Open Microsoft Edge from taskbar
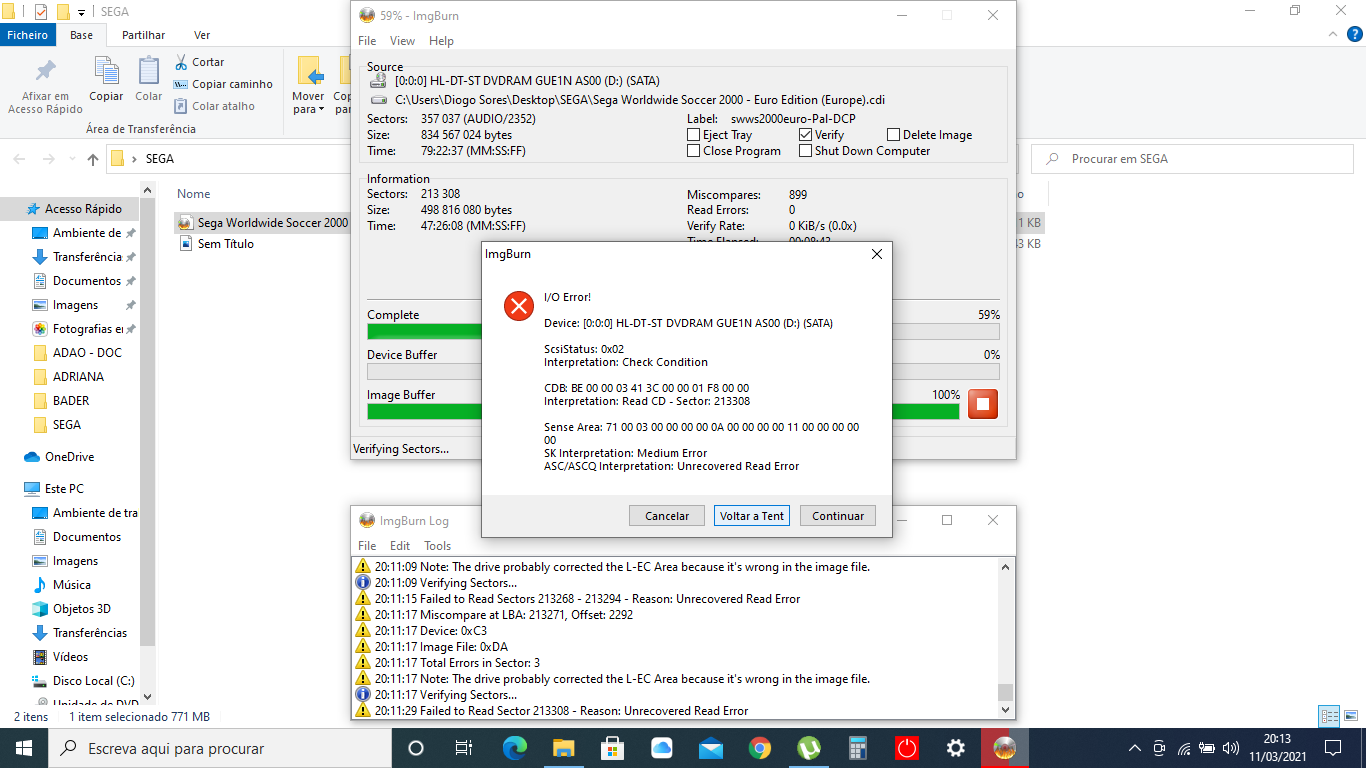The image size is (1366, 768). tap(515, 748)
